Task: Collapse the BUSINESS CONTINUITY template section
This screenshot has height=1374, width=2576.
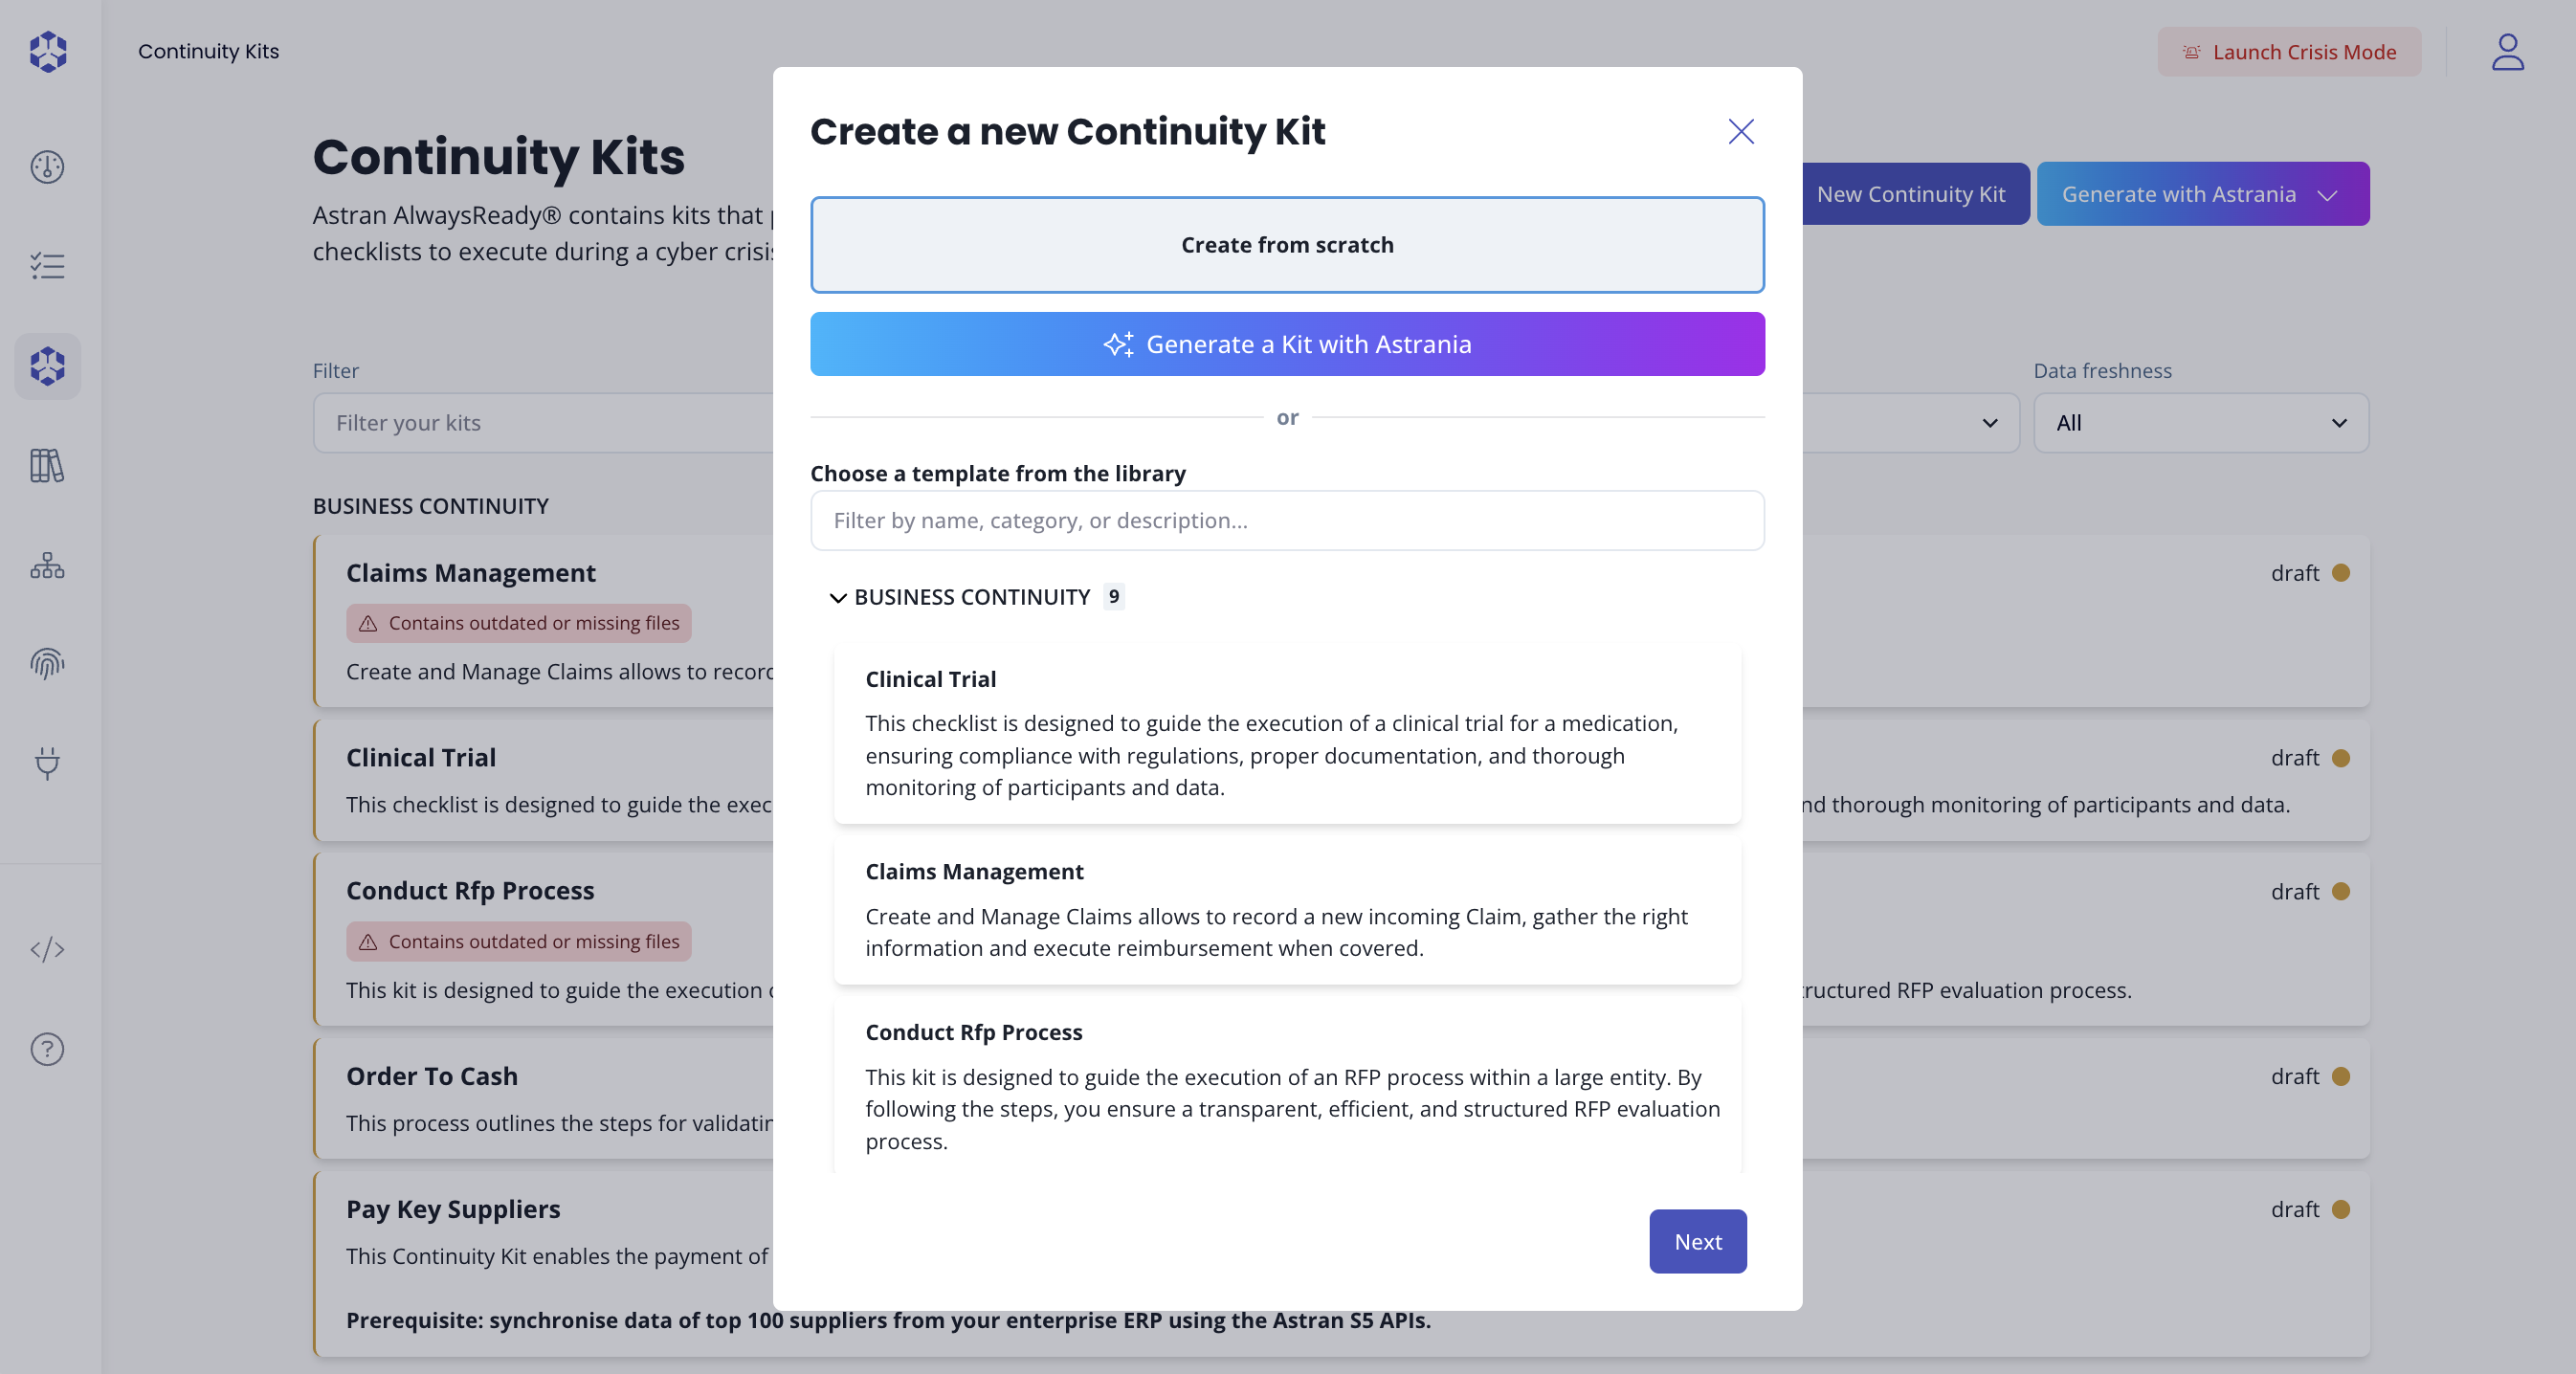Action: pos(839,597)
